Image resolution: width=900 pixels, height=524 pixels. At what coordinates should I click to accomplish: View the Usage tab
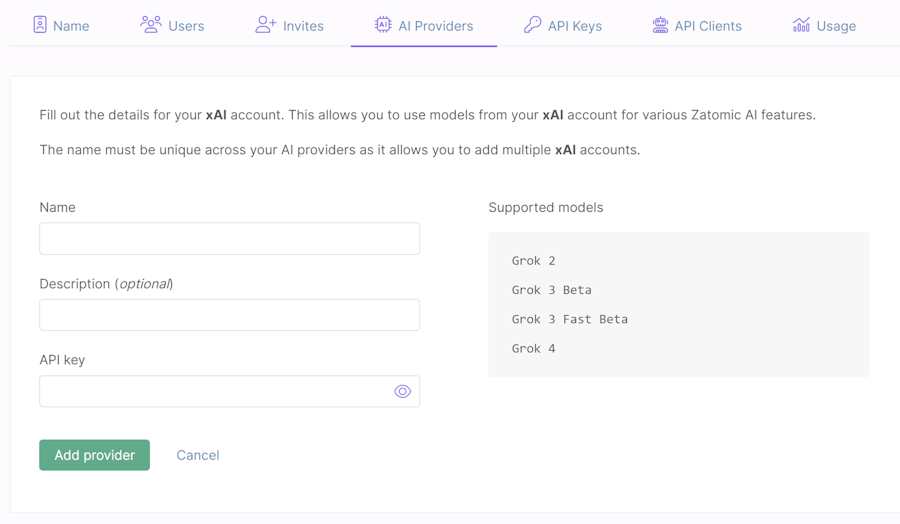coord(824,25)
